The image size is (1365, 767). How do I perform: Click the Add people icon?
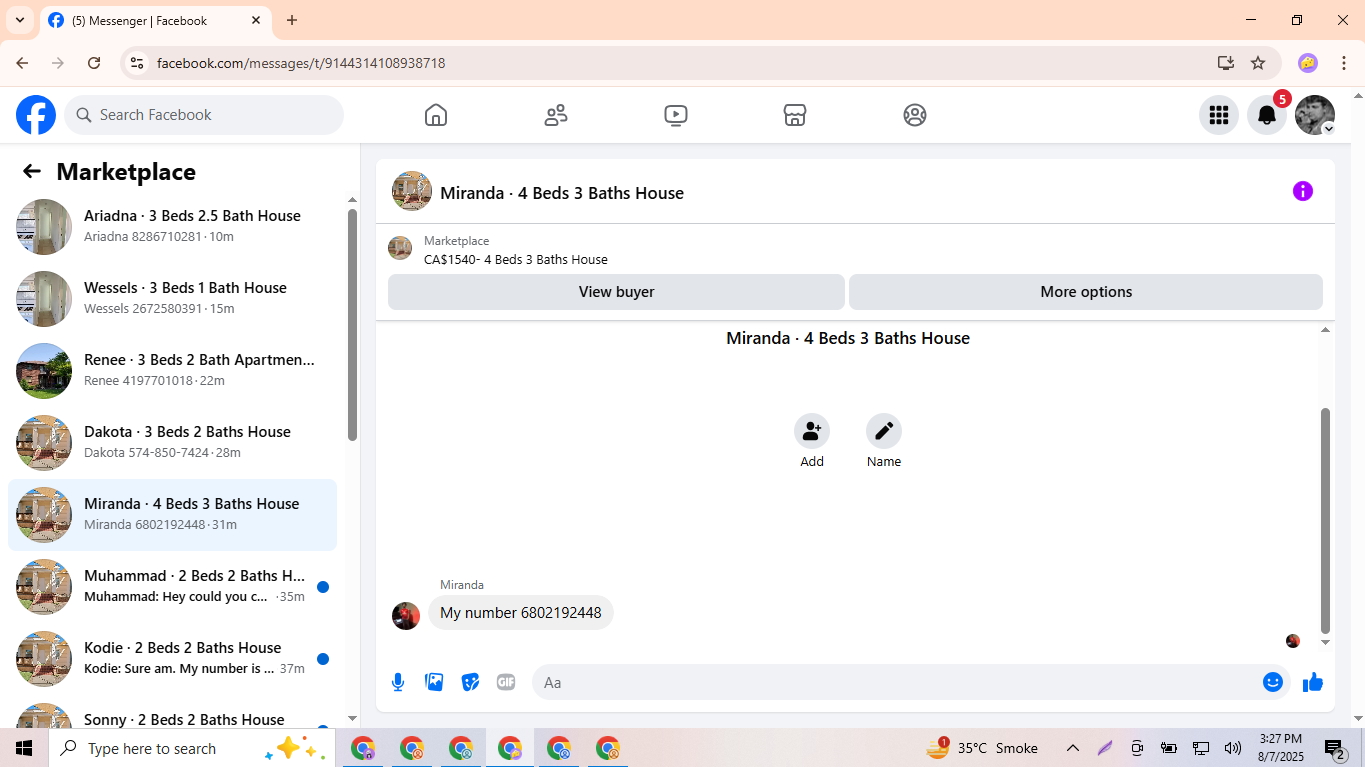coord(812,431)
